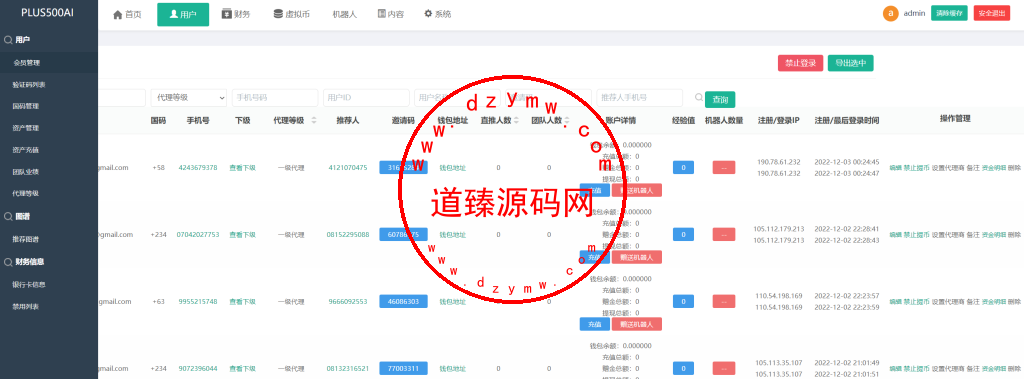The width and height of the screenshot is (1024, 379).
Task: Click 删除 for the 105.113.35.107 row
Action: click(1014, 369)
